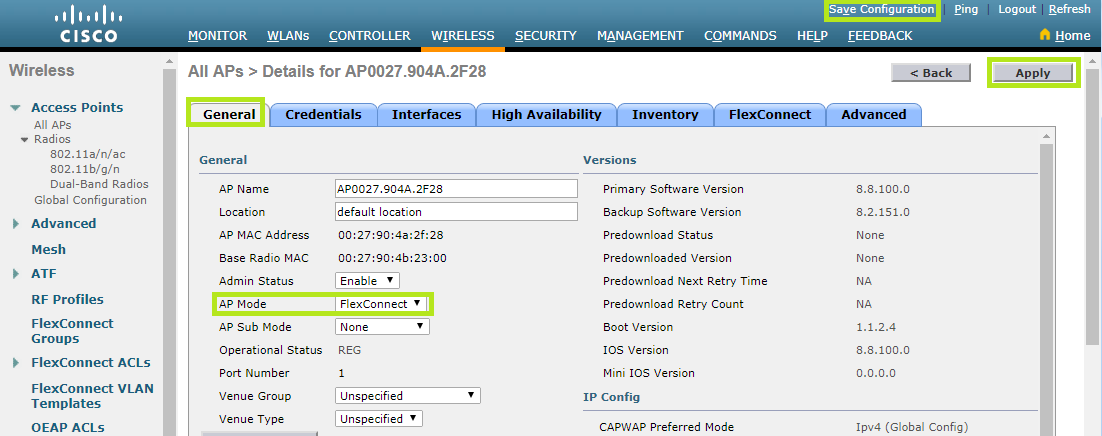
Task: Open the AP Mode dropdown
Action: [x=380, y=304]
